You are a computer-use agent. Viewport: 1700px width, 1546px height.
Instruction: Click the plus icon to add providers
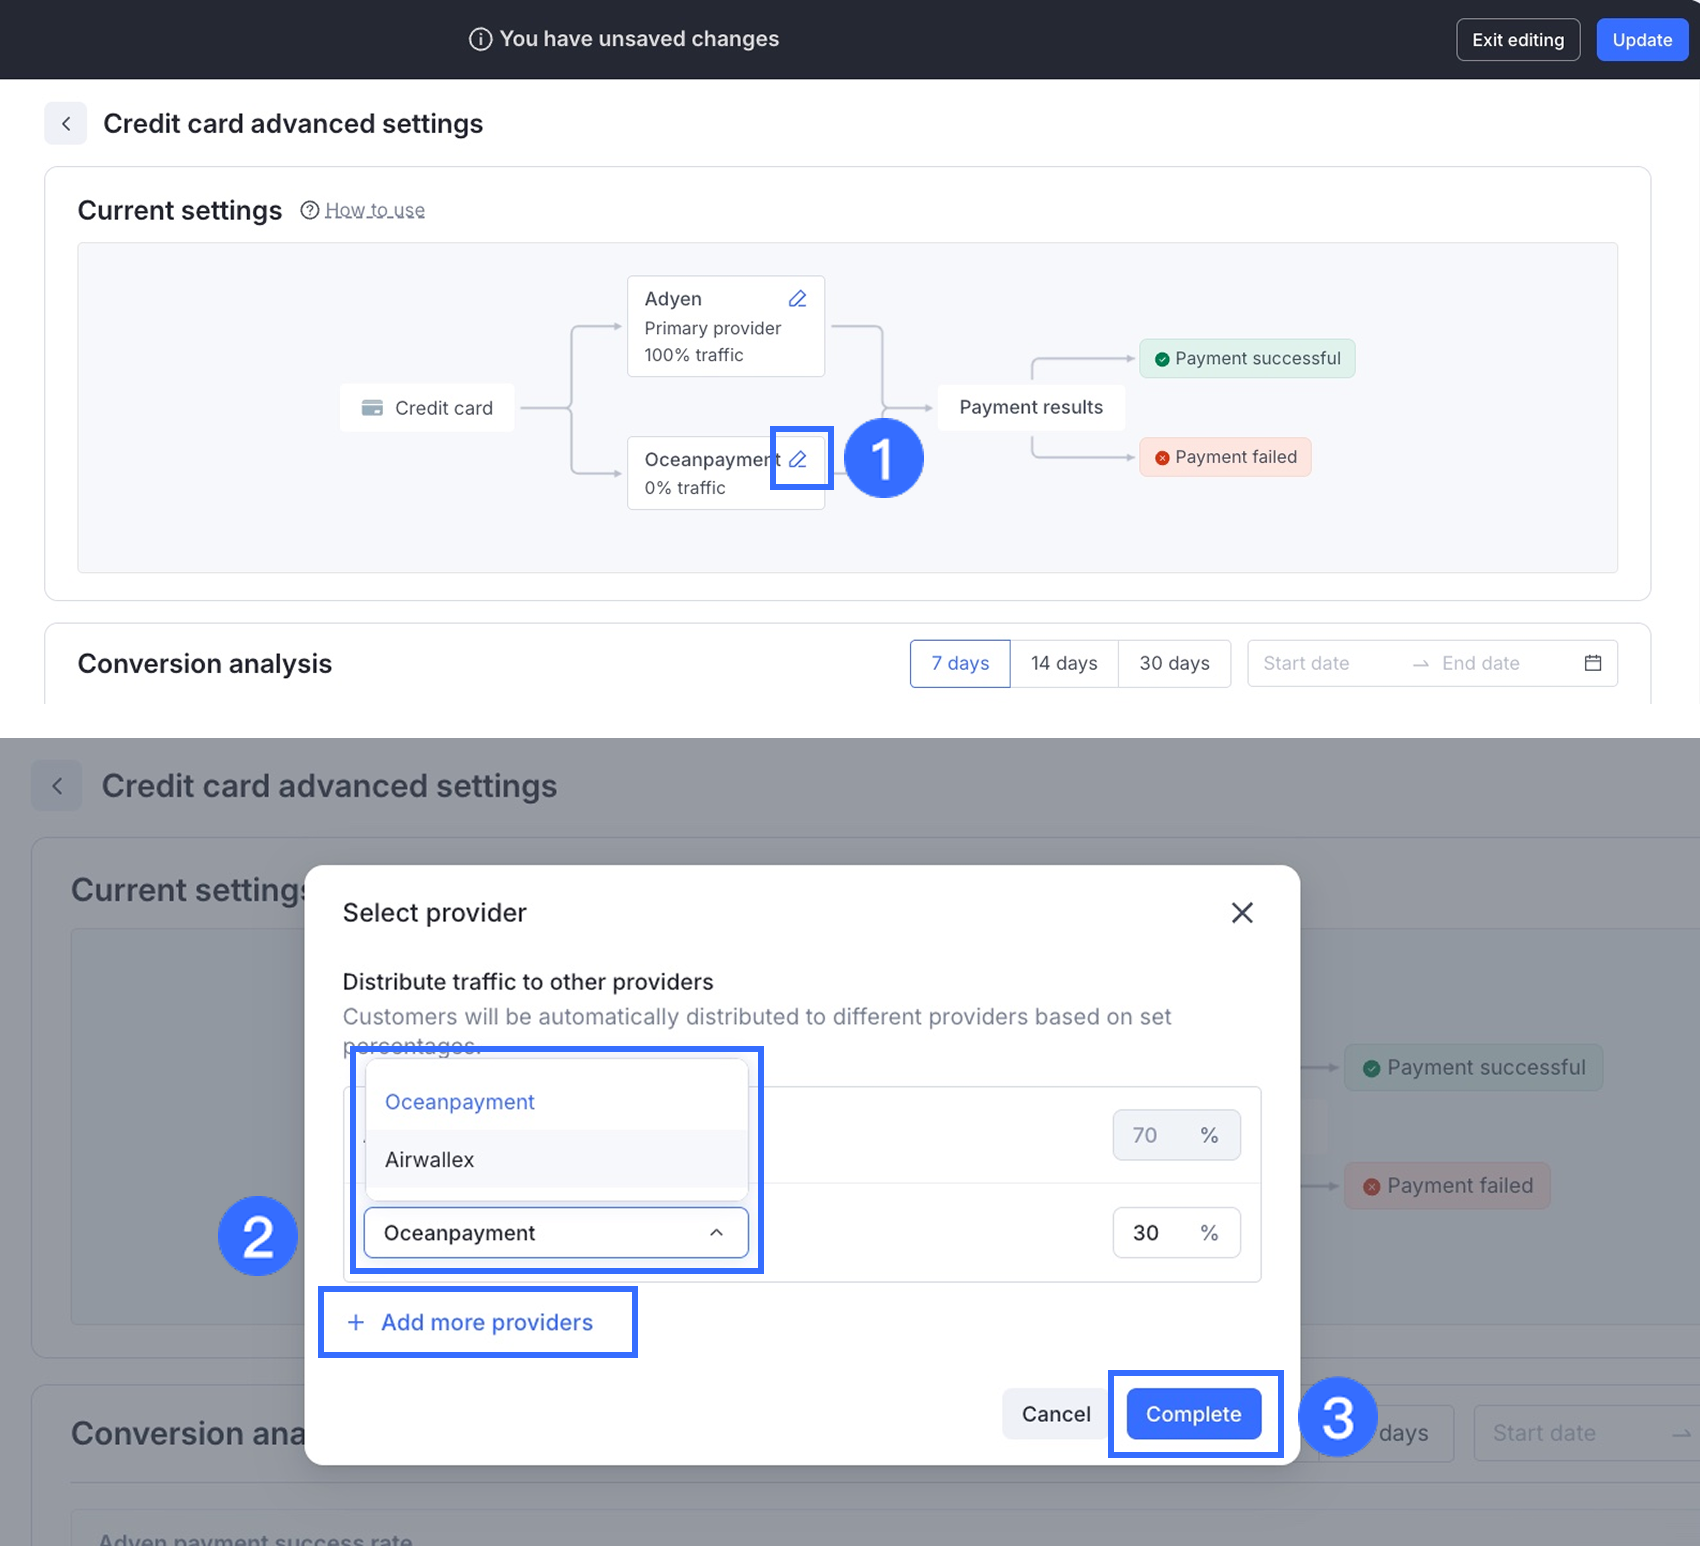pyautogui.click(x=356, y=1322)
